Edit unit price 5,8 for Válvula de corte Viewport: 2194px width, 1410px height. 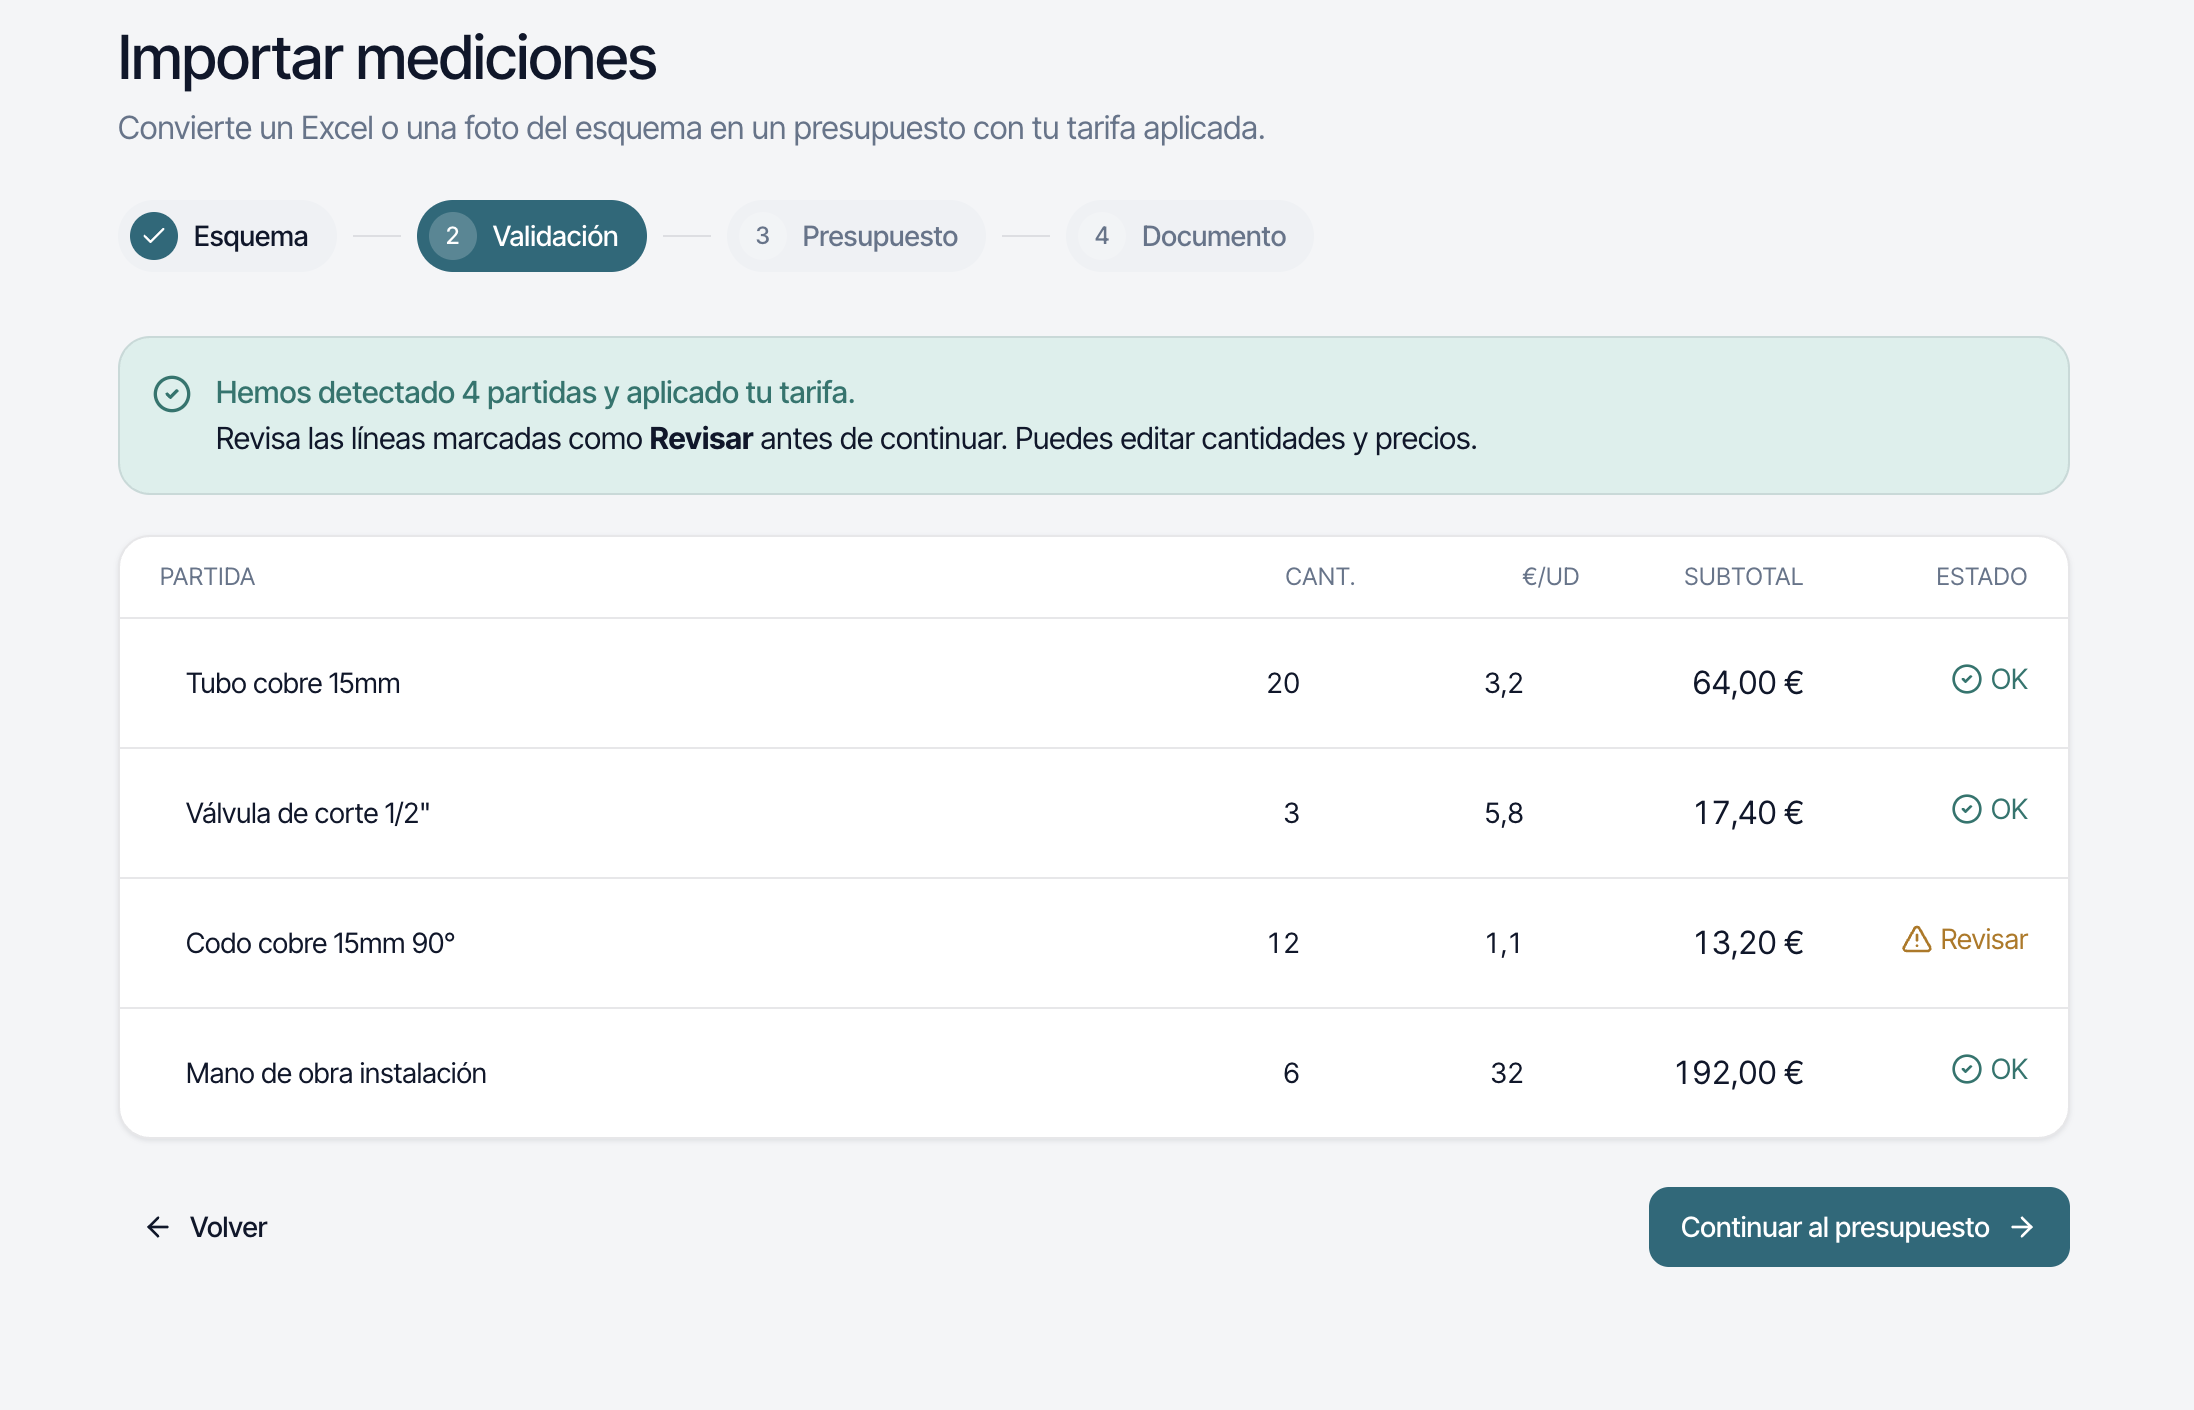pyautogui.click(x=1503, y=813)
